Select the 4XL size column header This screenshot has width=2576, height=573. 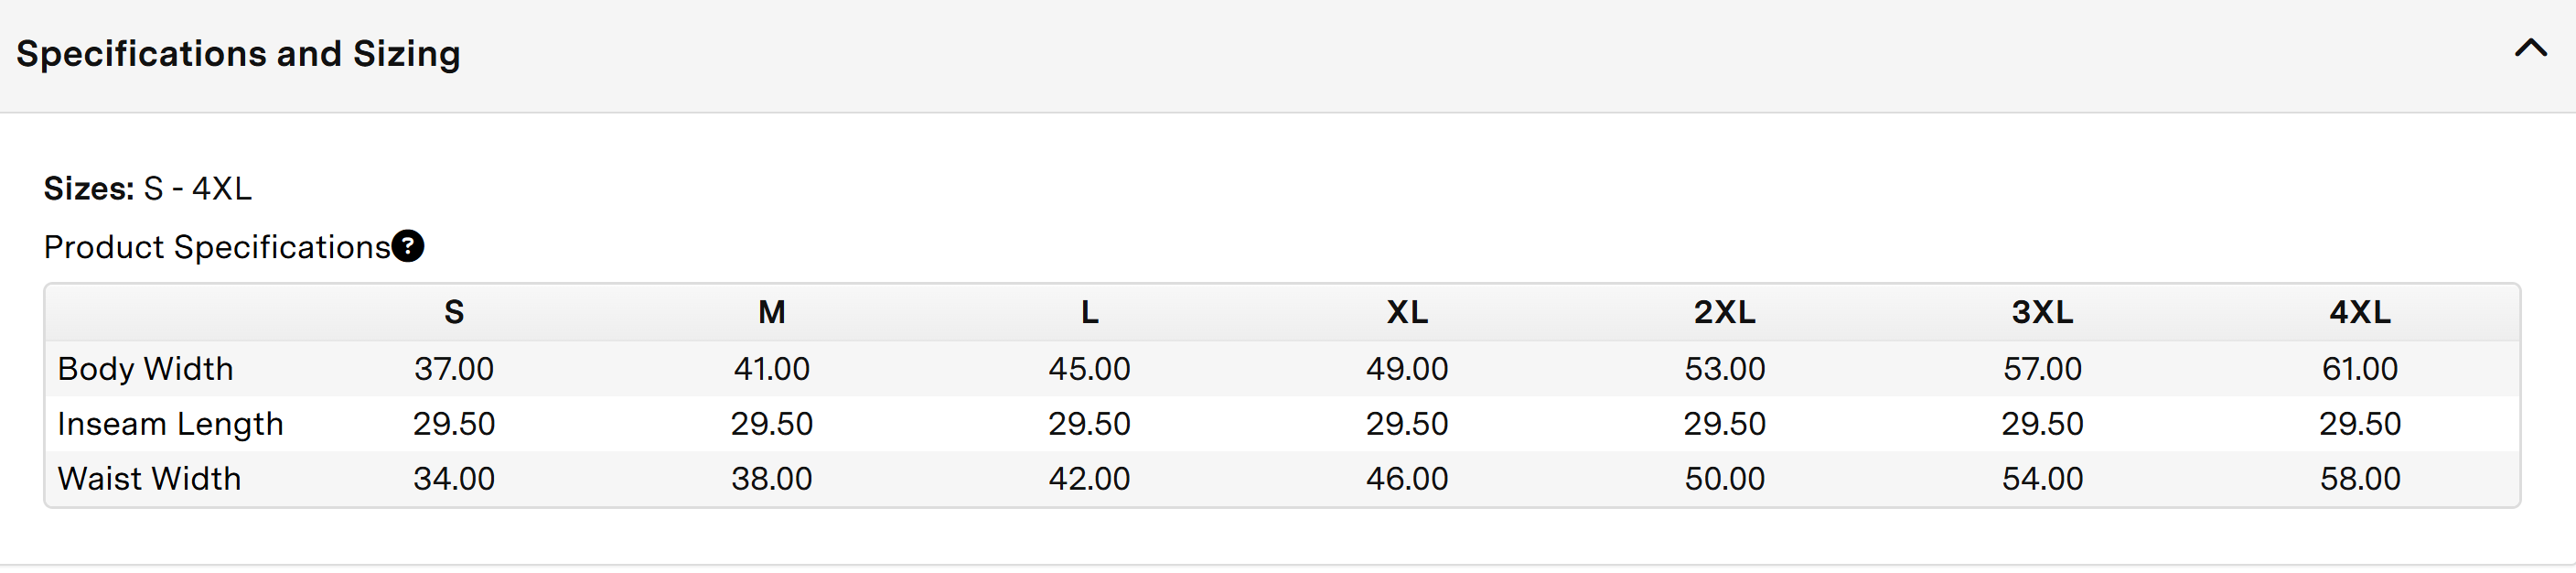(x=2360, y=313)
